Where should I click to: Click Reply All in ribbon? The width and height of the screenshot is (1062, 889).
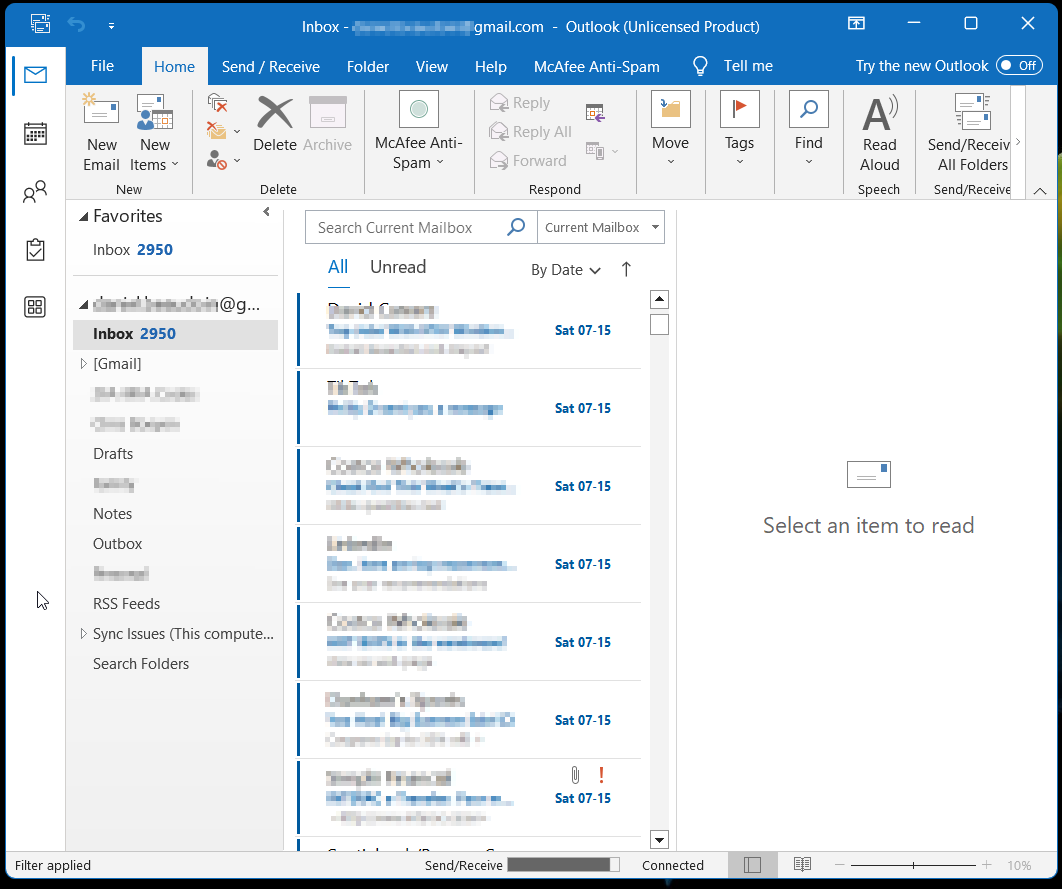(x=531, y=131)
